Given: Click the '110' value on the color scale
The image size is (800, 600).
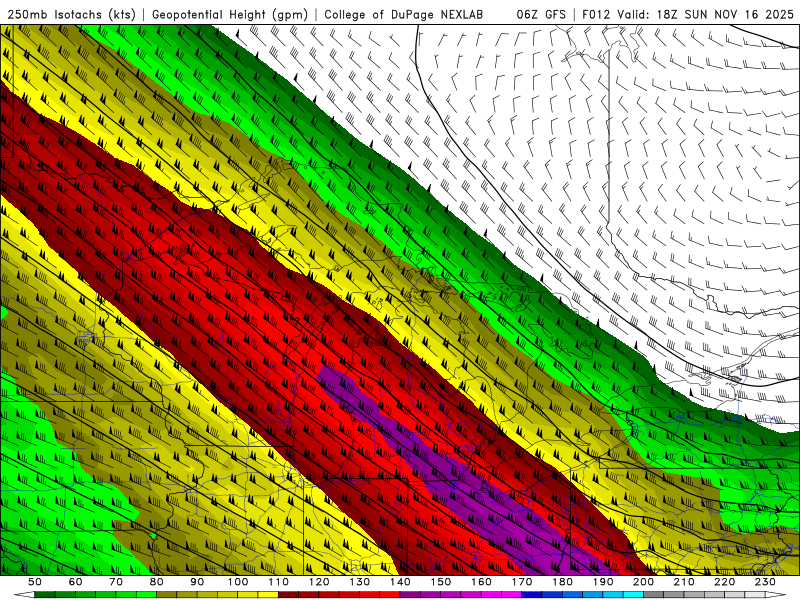Looking at the screenshot, I should [x=279, y=582].
